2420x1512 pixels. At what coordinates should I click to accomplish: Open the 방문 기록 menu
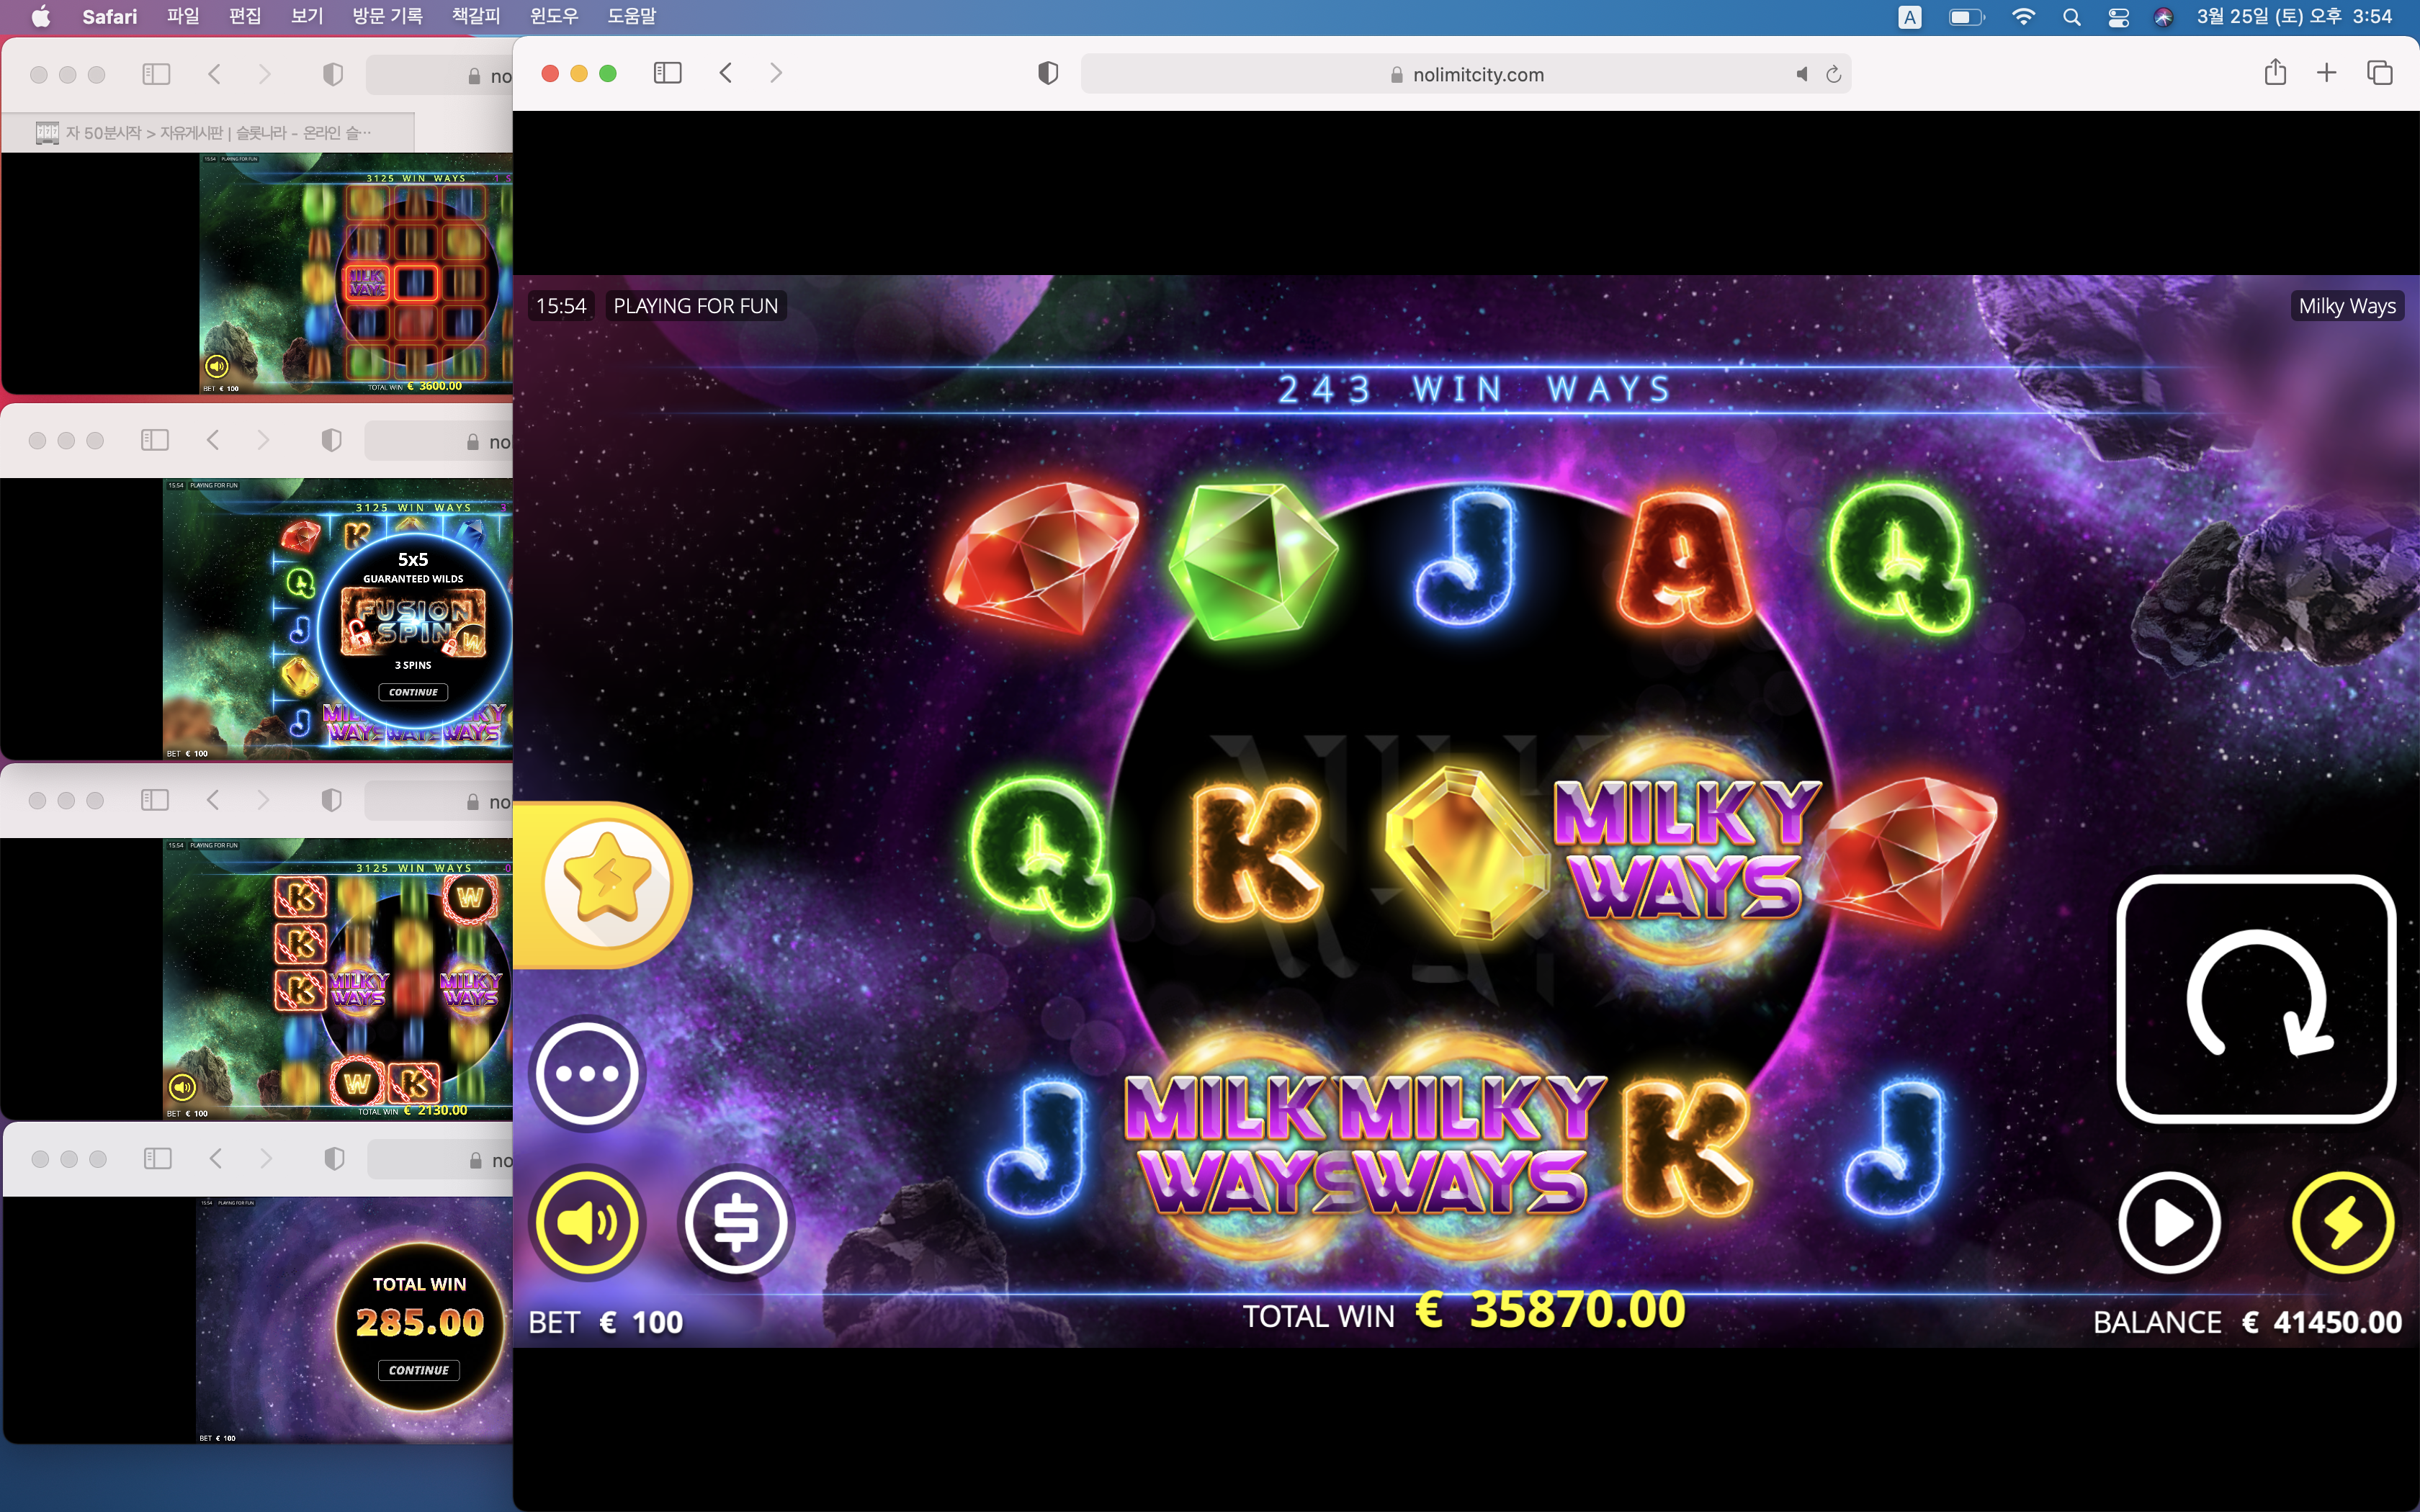387,16
